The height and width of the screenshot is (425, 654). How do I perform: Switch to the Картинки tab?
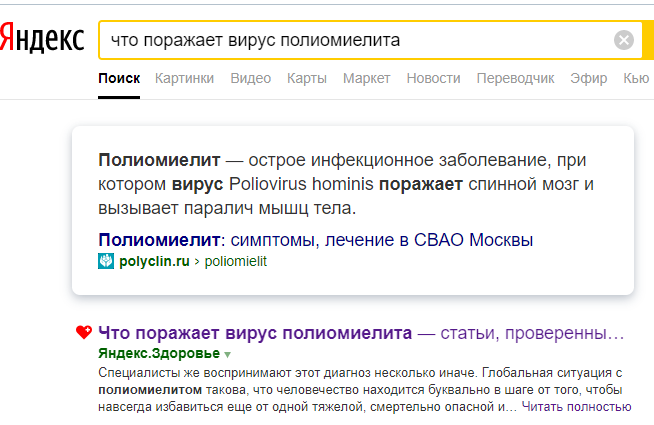pos(185,78)
